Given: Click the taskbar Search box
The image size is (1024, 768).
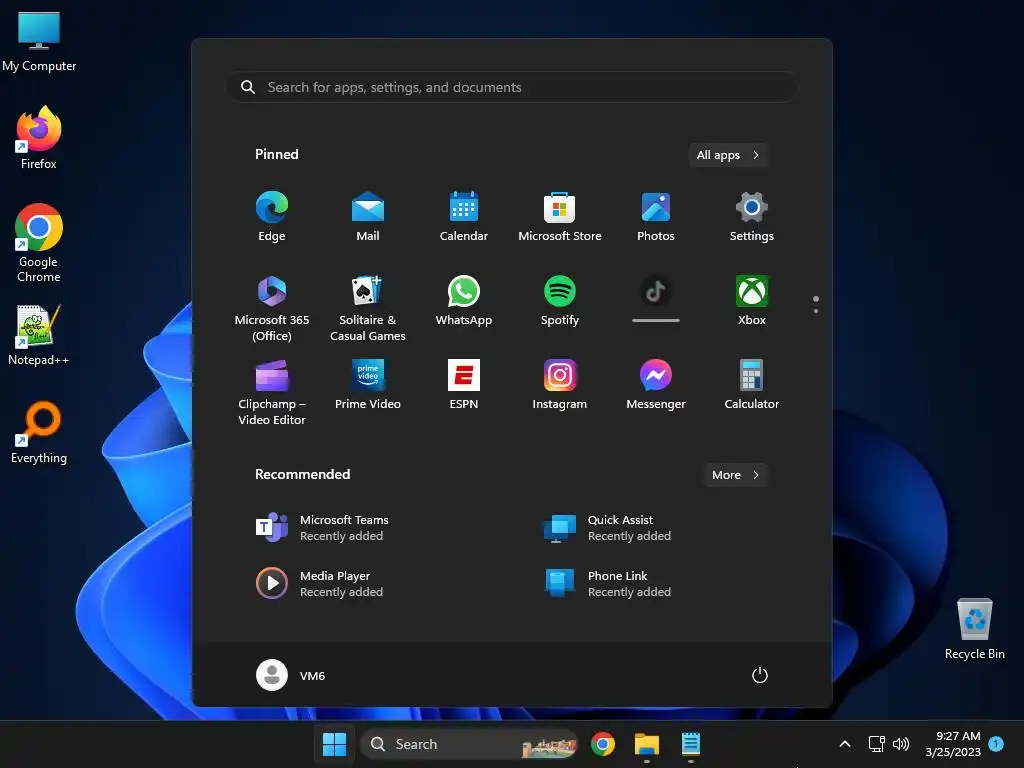Looking at the screenshot, I should [469, 744].
